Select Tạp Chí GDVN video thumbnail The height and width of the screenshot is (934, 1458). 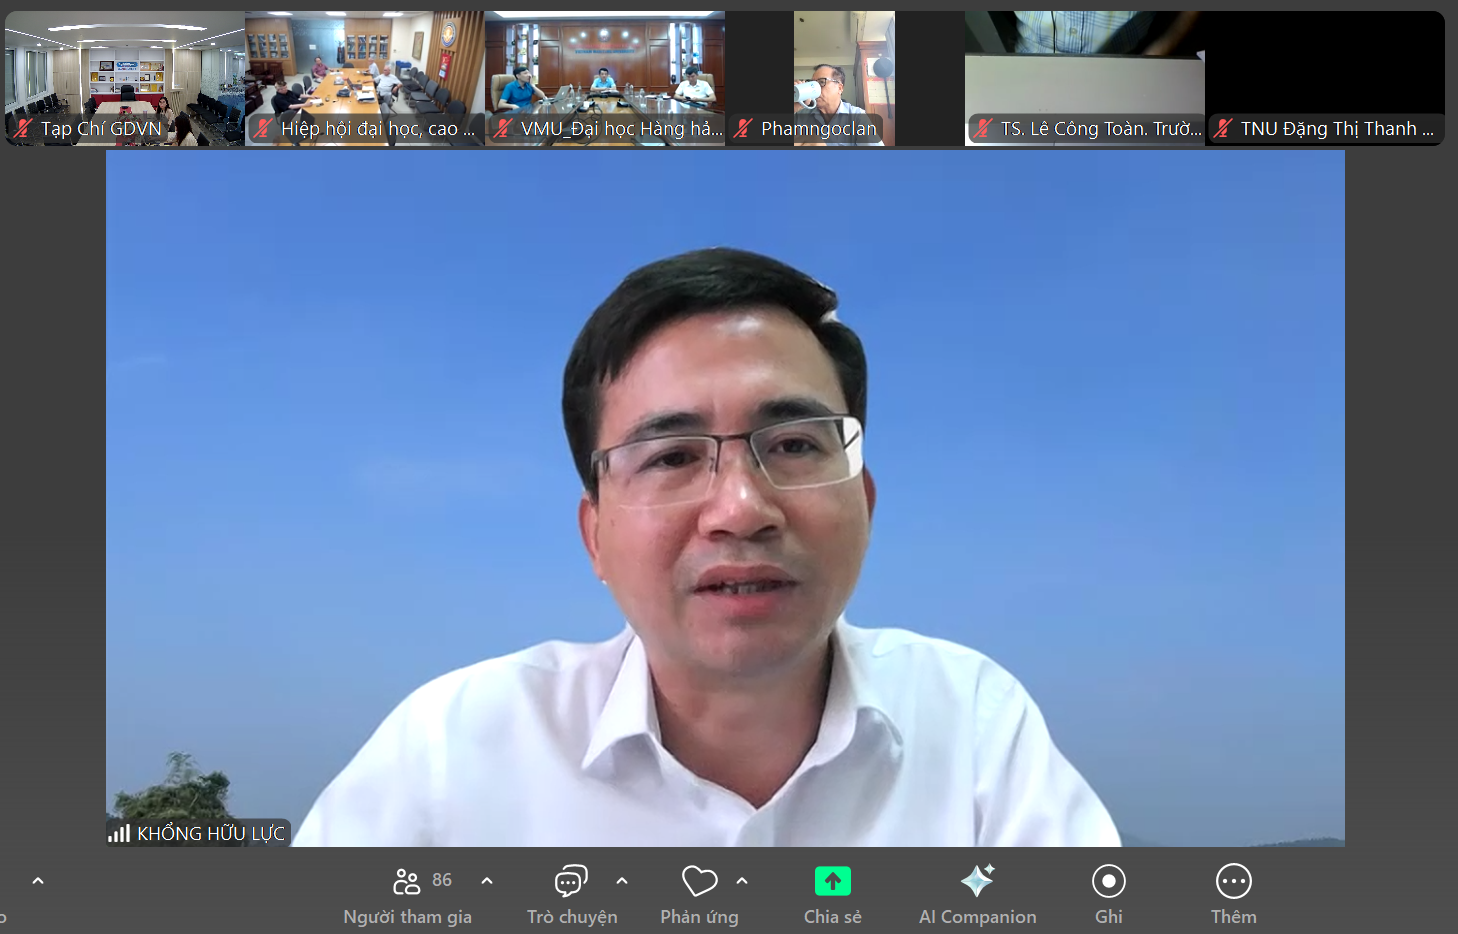point(125,78)
